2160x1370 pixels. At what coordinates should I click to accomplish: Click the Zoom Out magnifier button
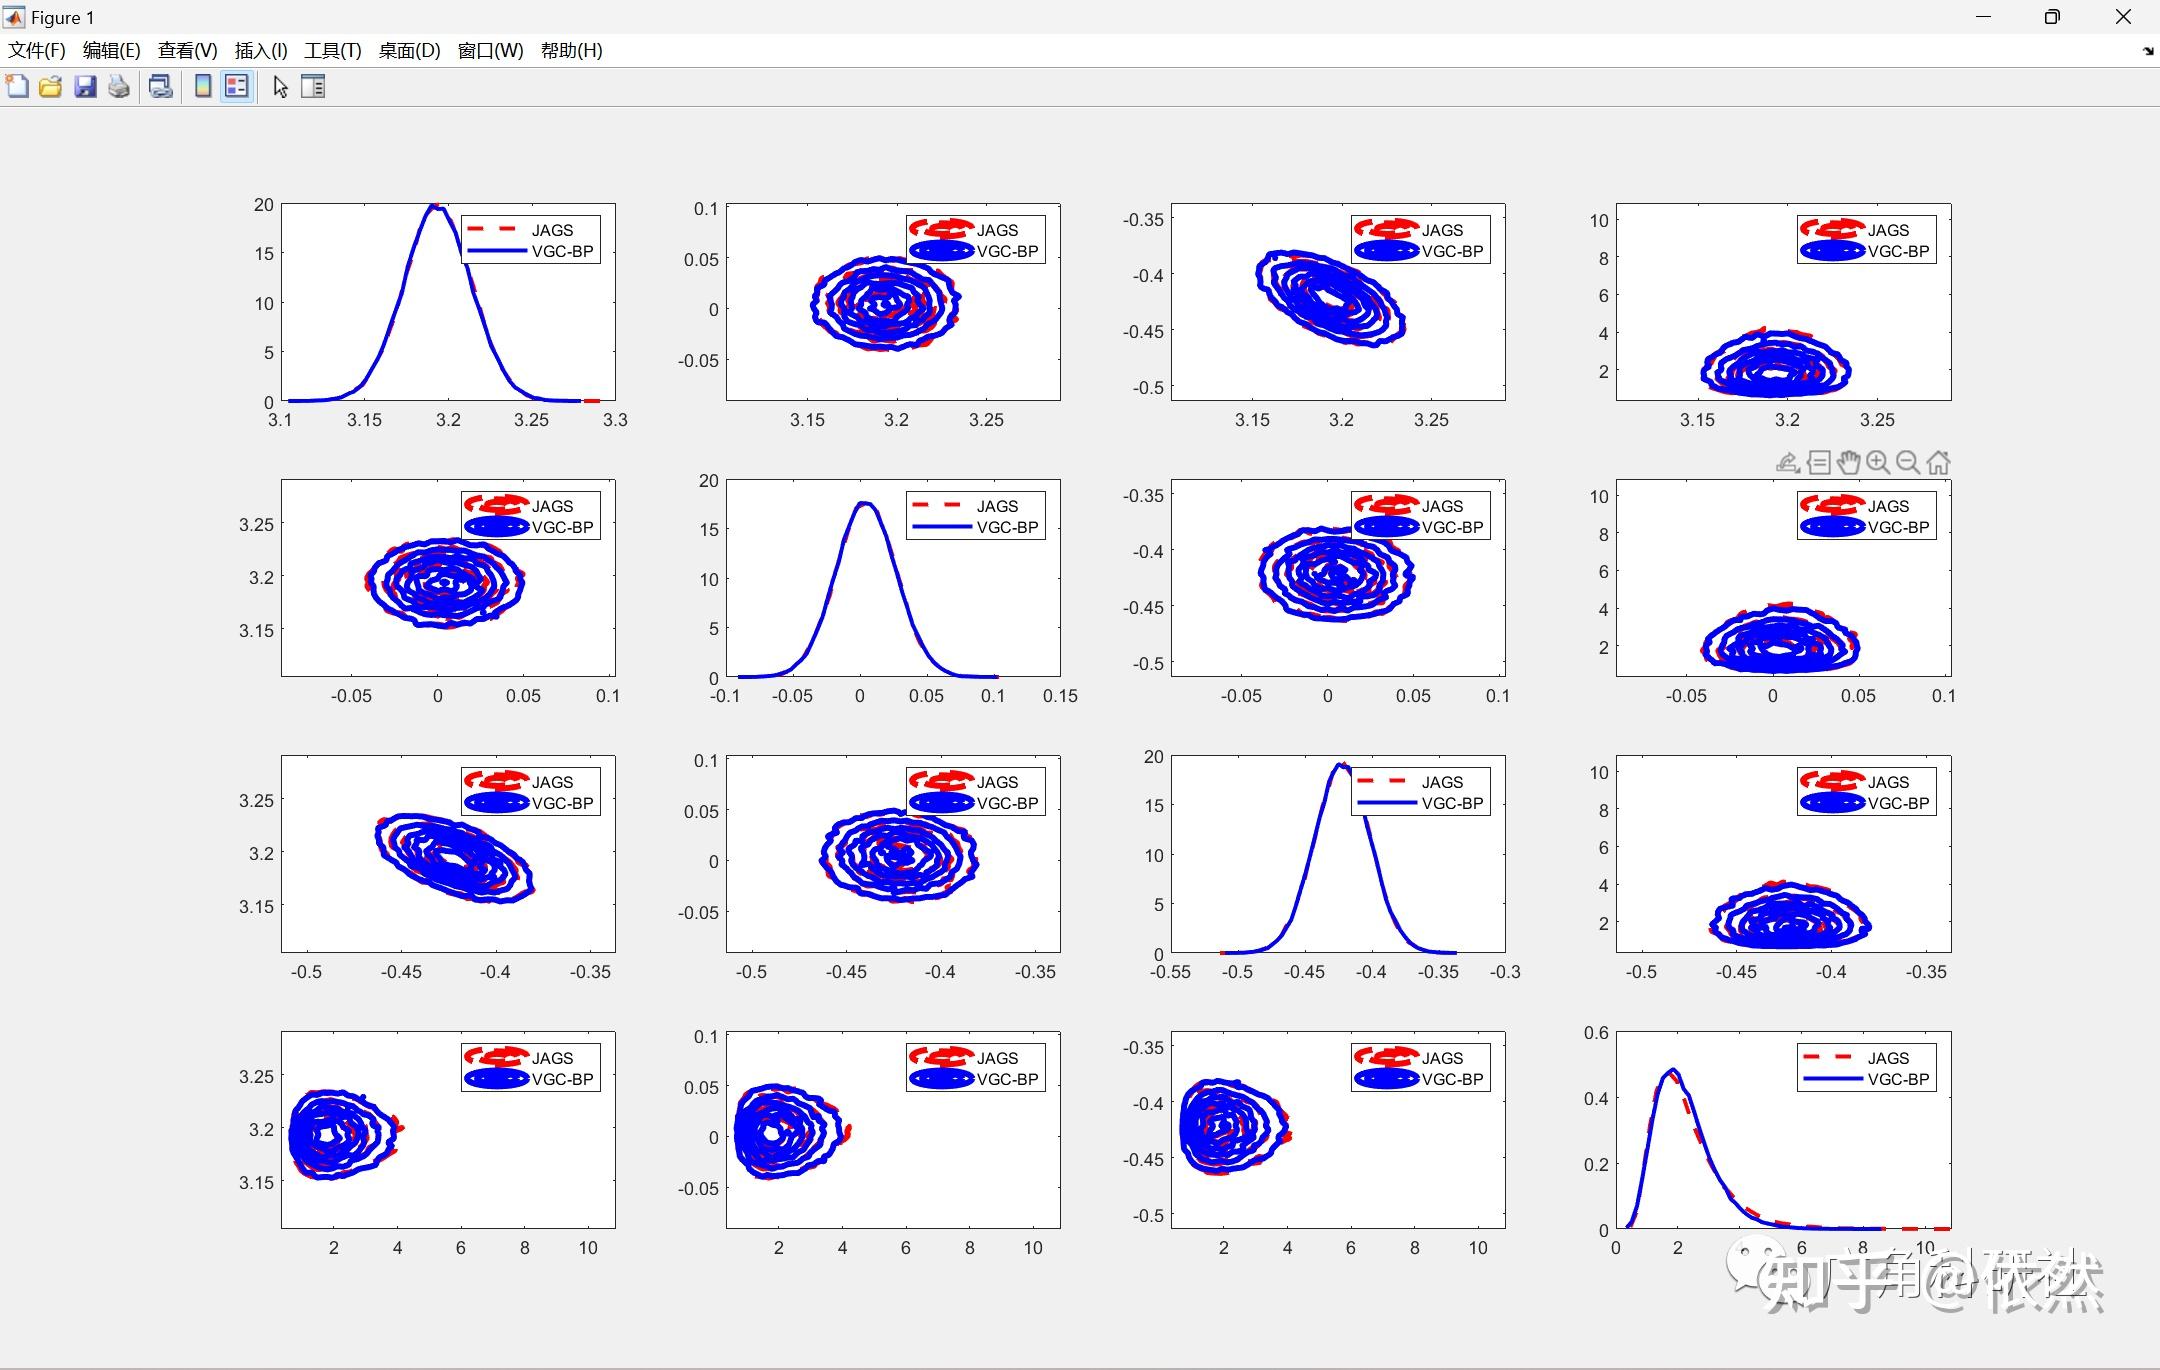[1908, 462]
